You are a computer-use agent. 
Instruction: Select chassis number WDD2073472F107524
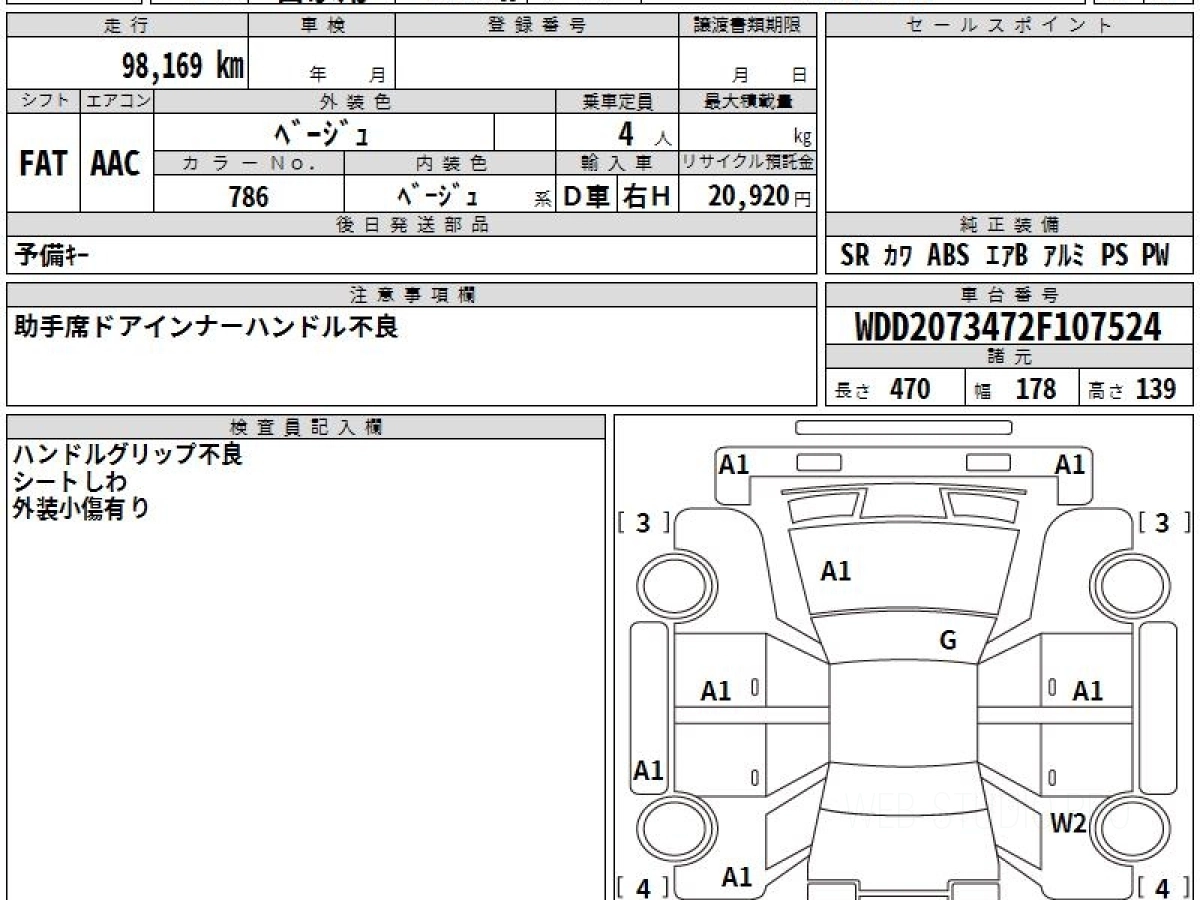click(1009, 326)
